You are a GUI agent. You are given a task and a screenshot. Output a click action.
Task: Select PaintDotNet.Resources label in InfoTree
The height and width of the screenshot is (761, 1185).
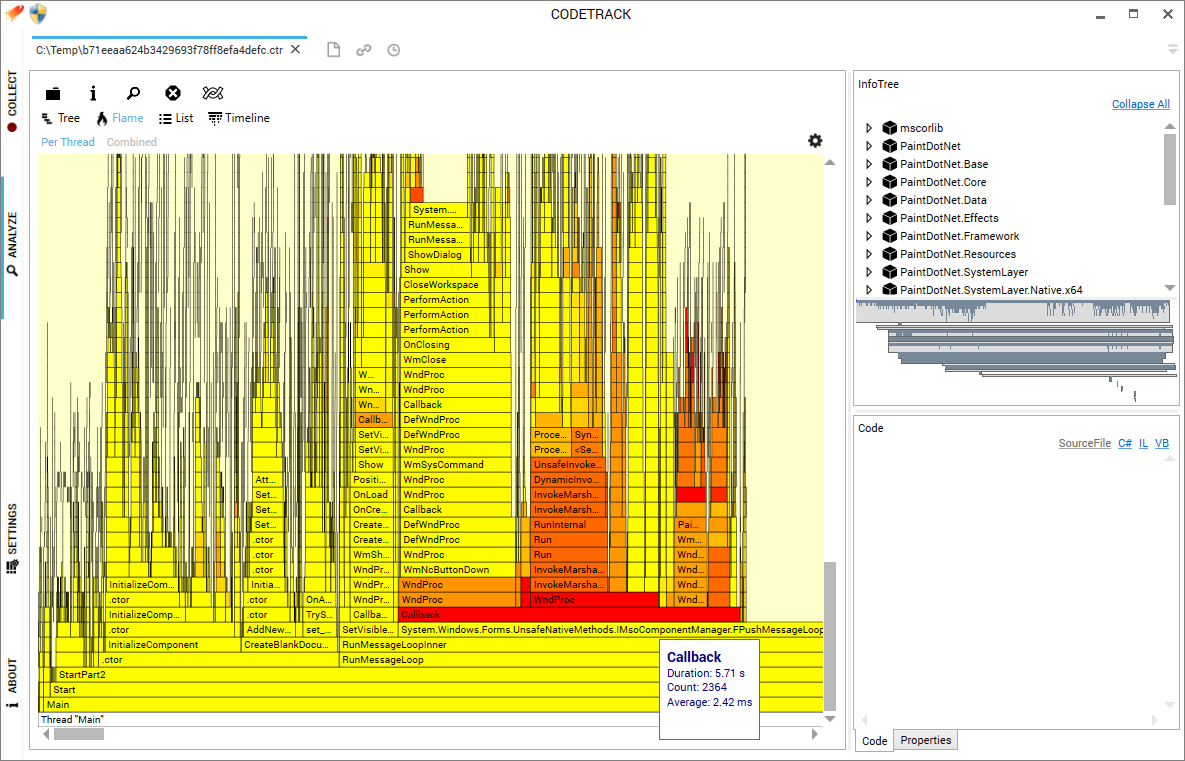958,255
